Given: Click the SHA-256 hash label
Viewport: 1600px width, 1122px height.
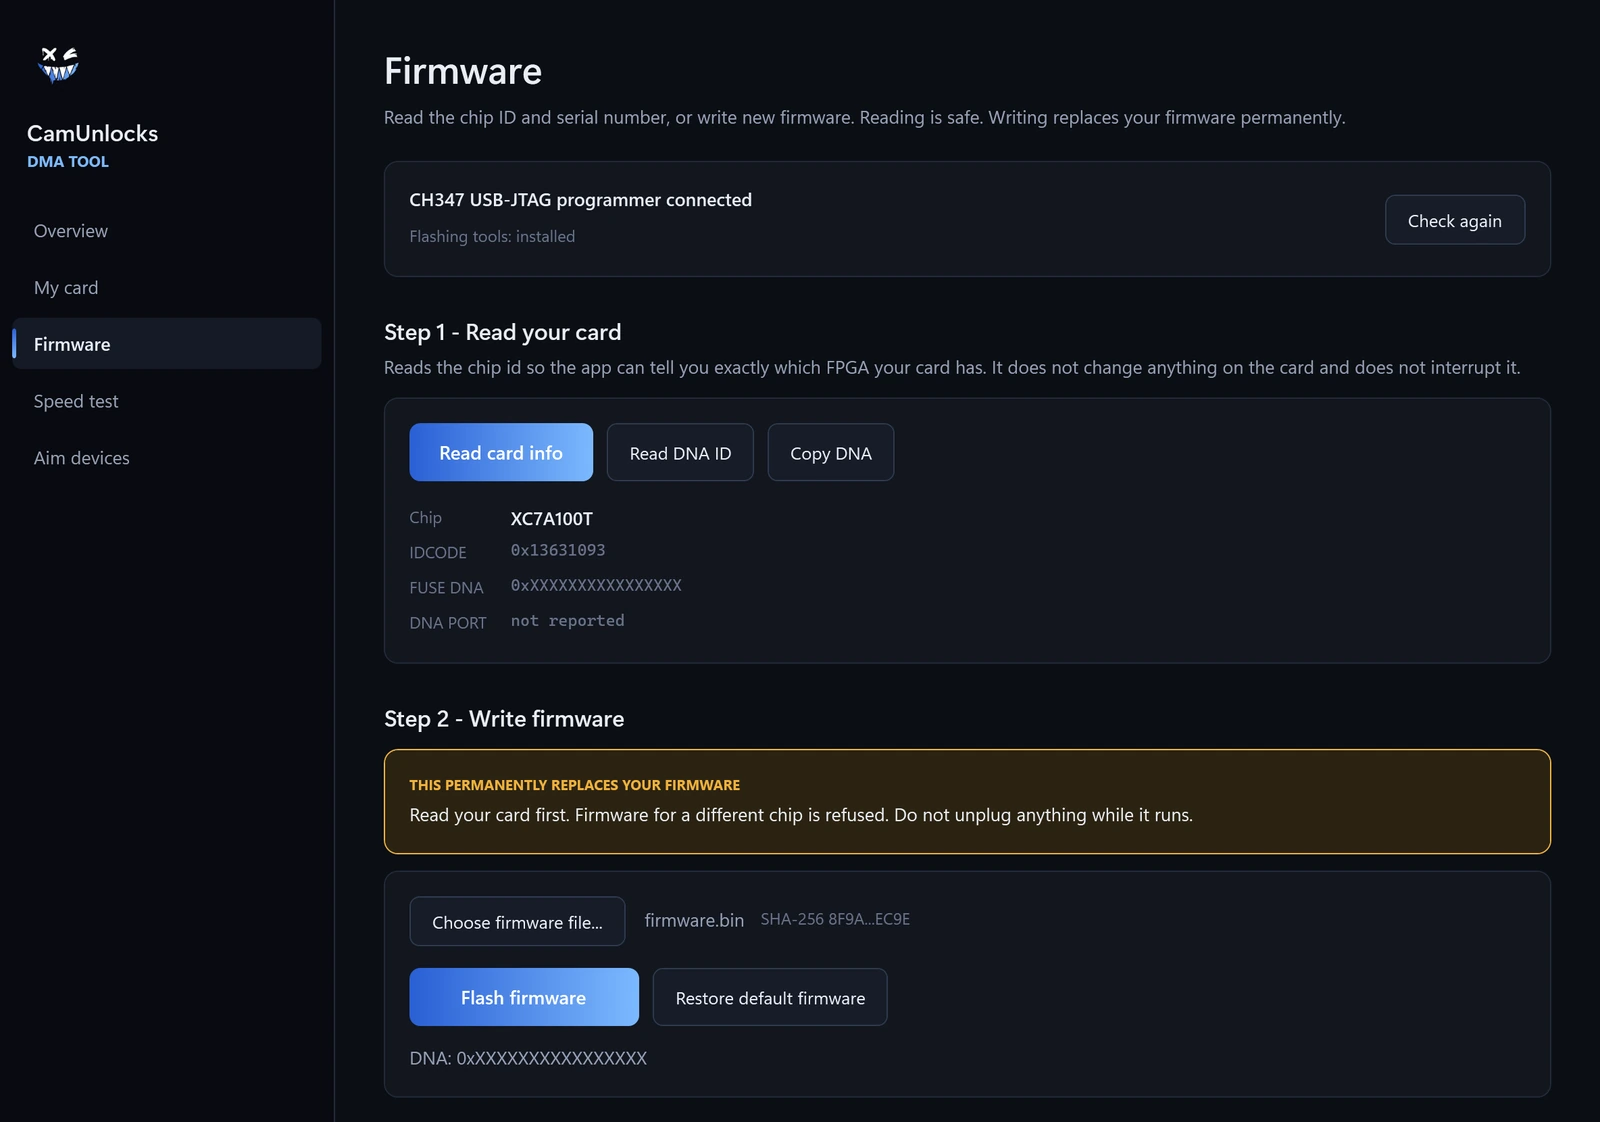Looking at the screenshot, I should click(x=835, y=920).
